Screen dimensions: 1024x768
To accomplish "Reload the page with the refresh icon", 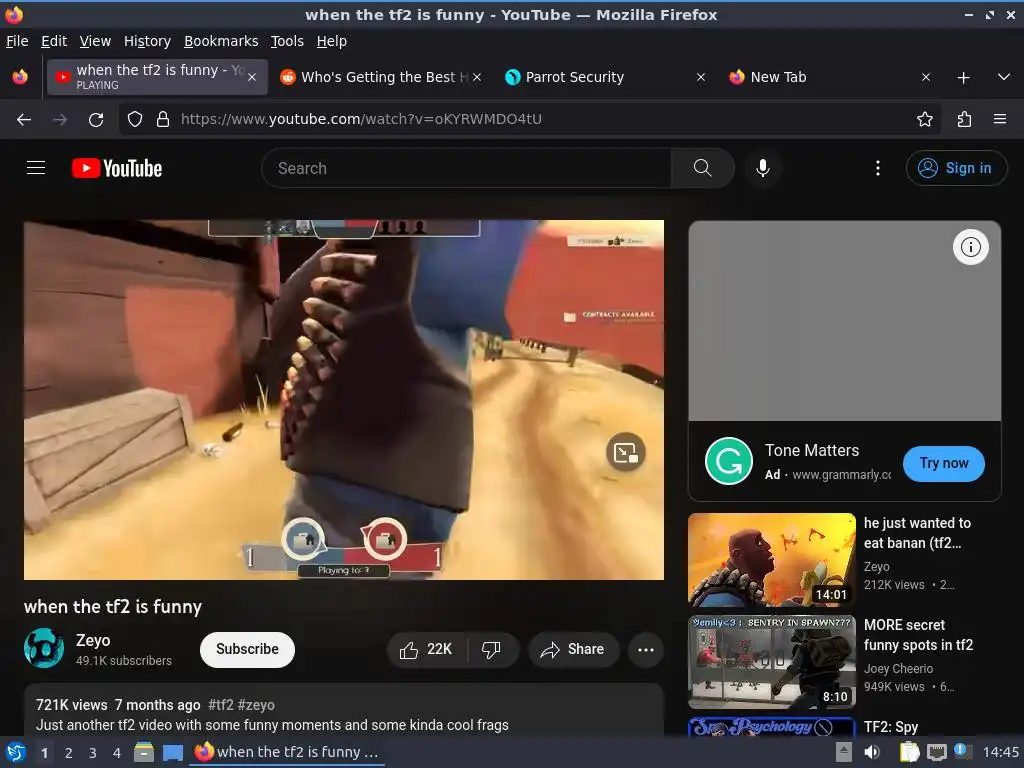I will coord(96,120).
